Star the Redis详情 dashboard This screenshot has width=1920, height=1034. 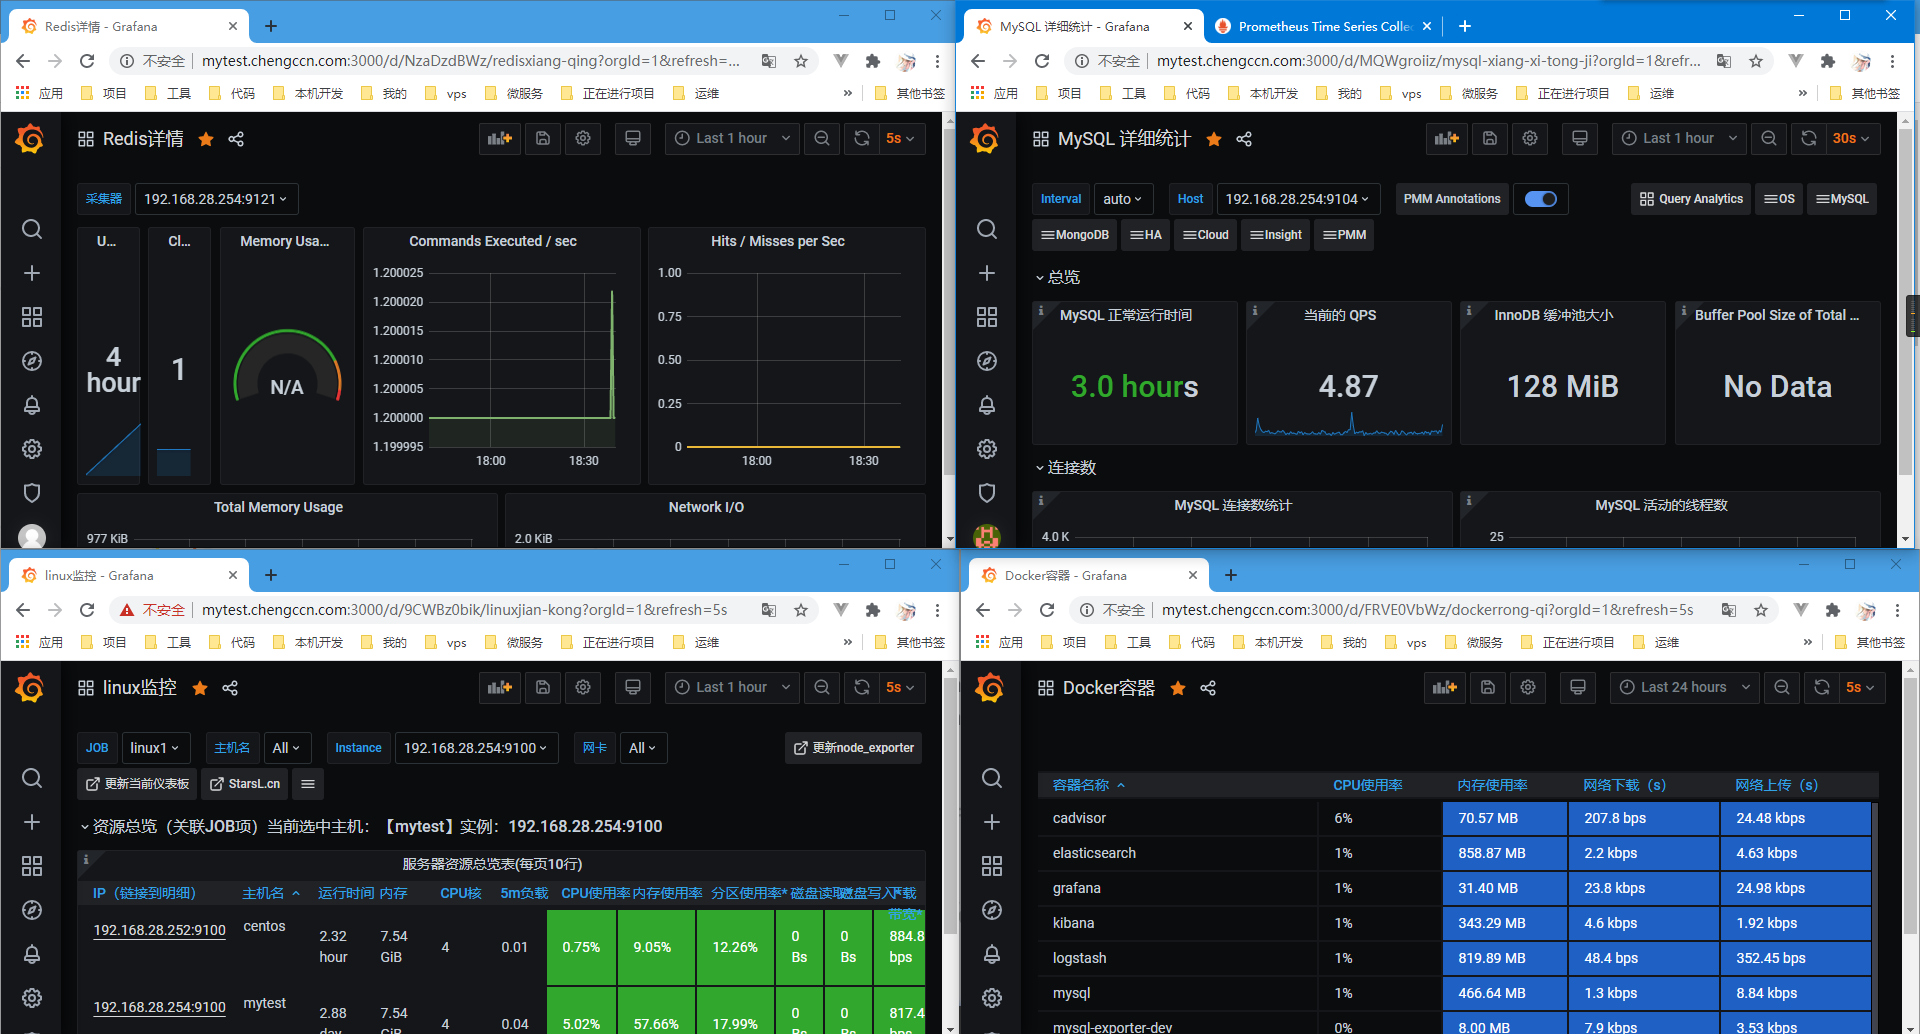206,139
